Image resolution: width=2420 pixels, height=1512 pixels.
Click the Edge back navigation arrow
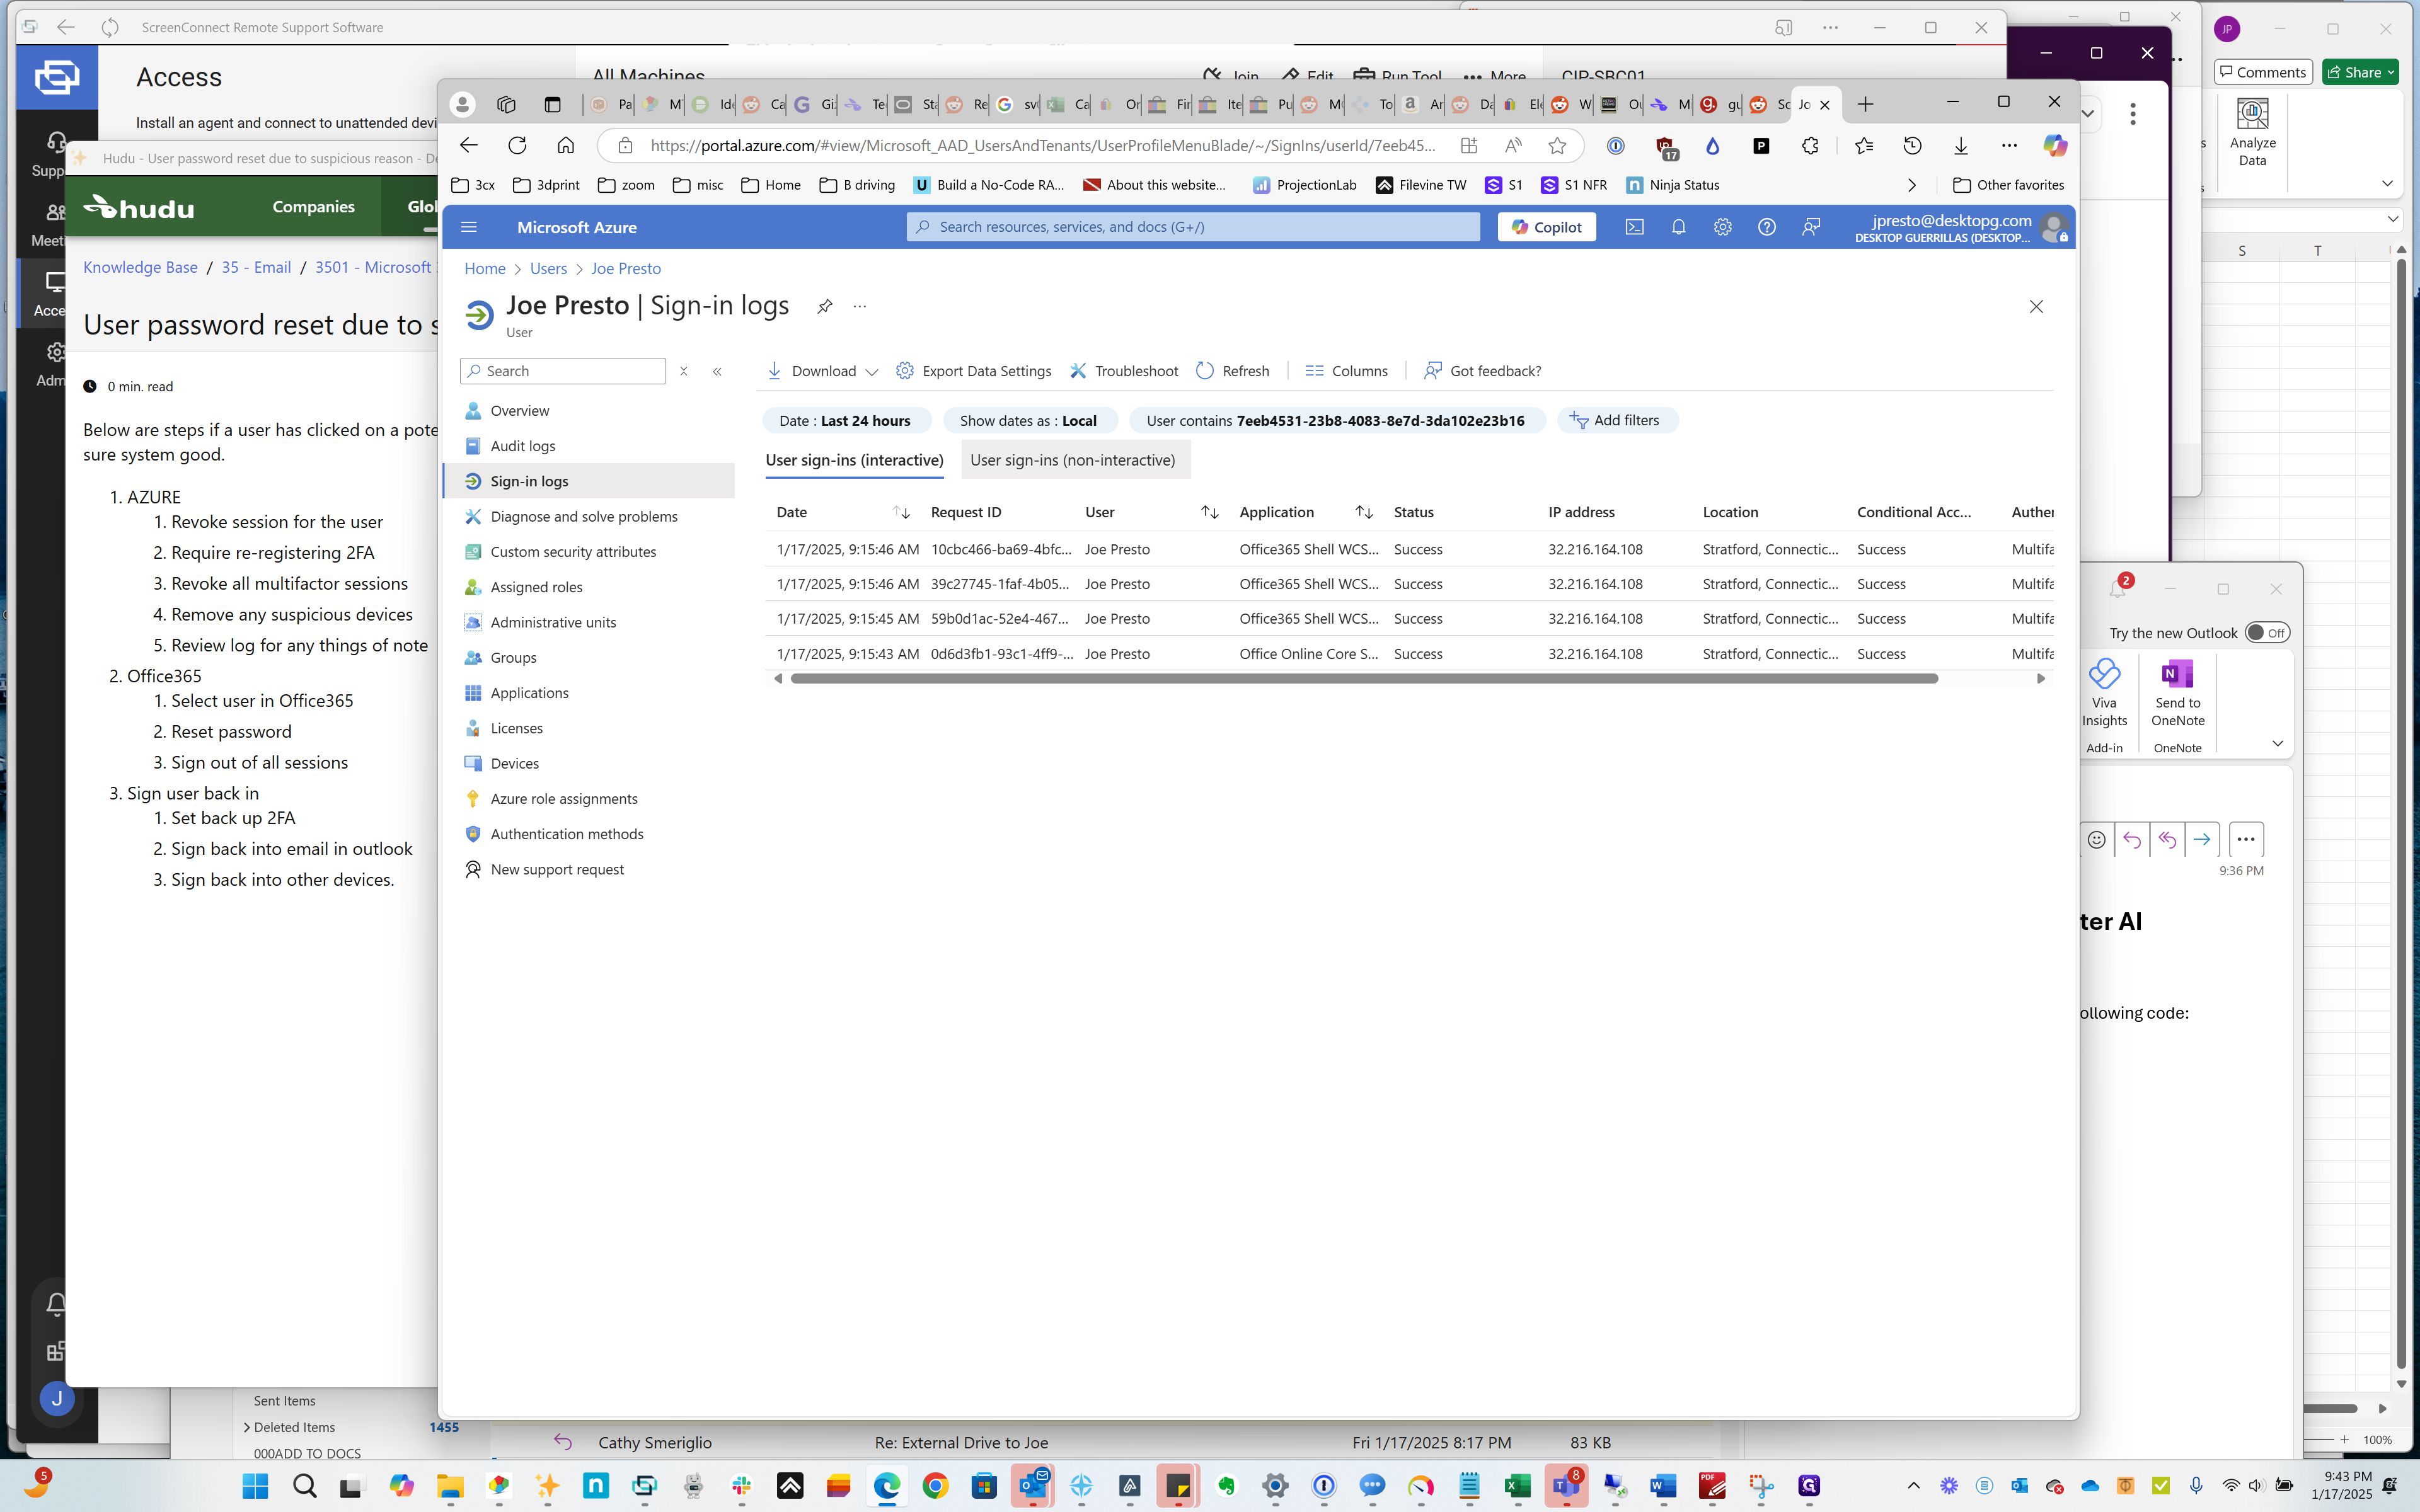468,146
